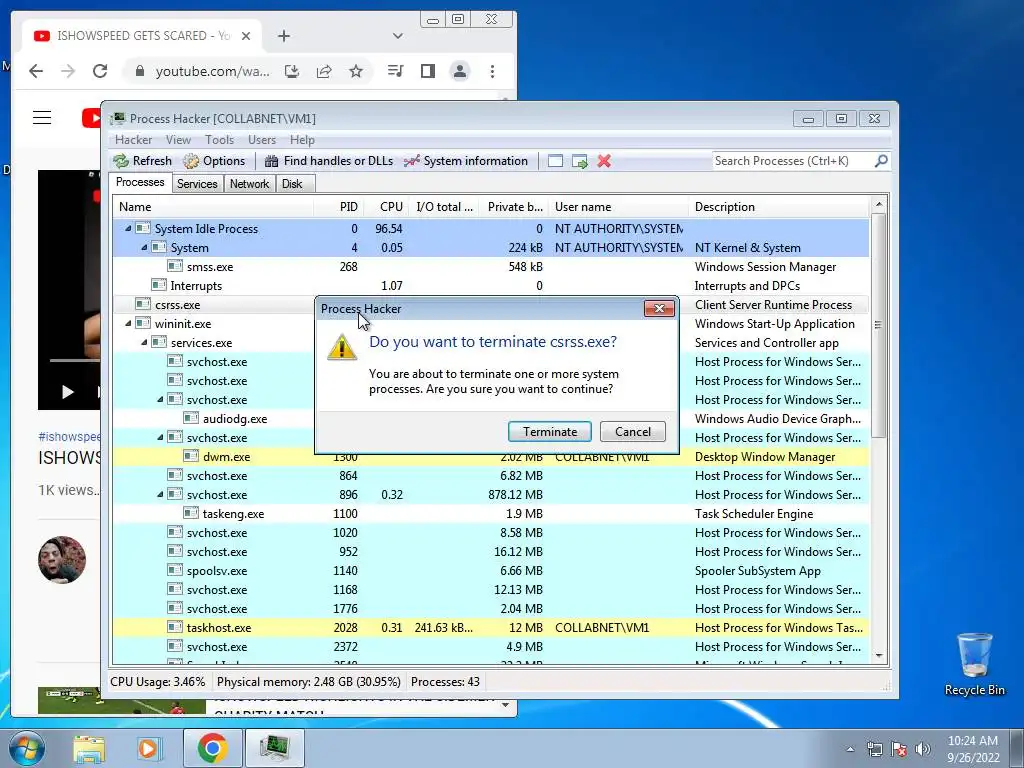
Task: Click youtube.com address bar in Chrome
Action: coord(212,71)
